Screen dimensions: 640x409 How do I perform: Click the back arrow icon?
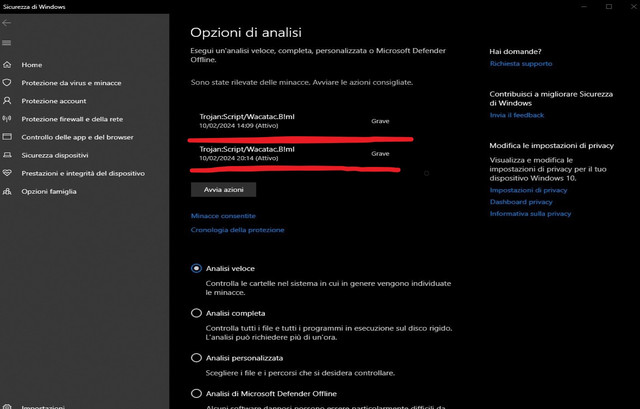[7, 23]
